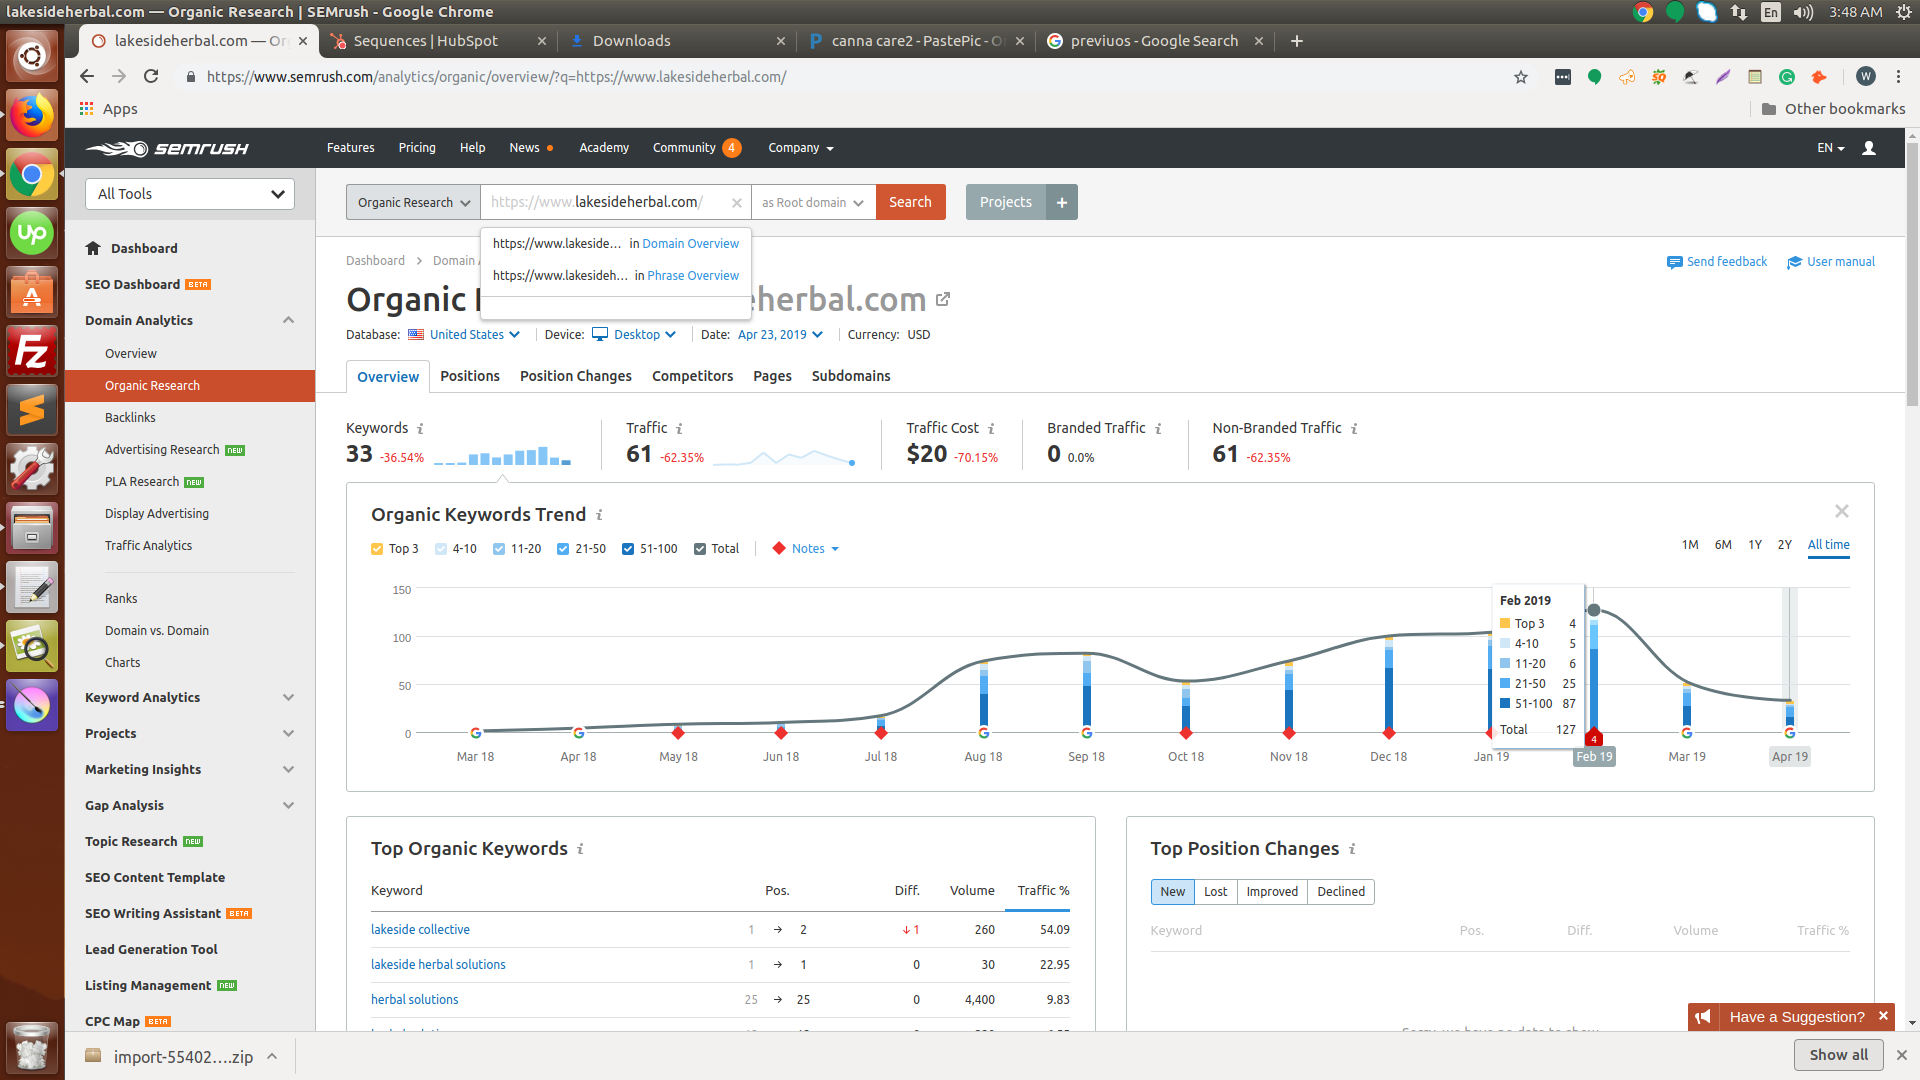Switch to Subdomains tab
Screen dimensions: 1920x1080
[851, 377]
